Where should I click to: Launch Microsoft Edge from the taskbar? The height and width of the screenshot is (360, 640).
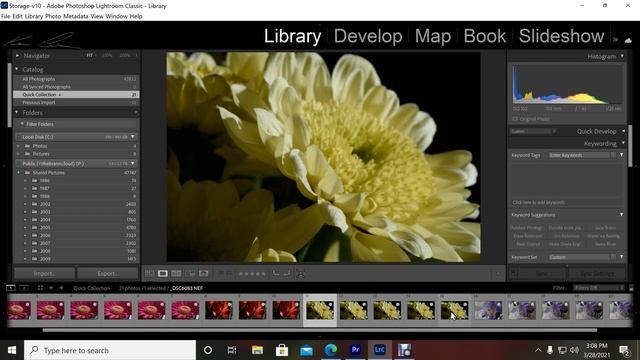(331, 350)
